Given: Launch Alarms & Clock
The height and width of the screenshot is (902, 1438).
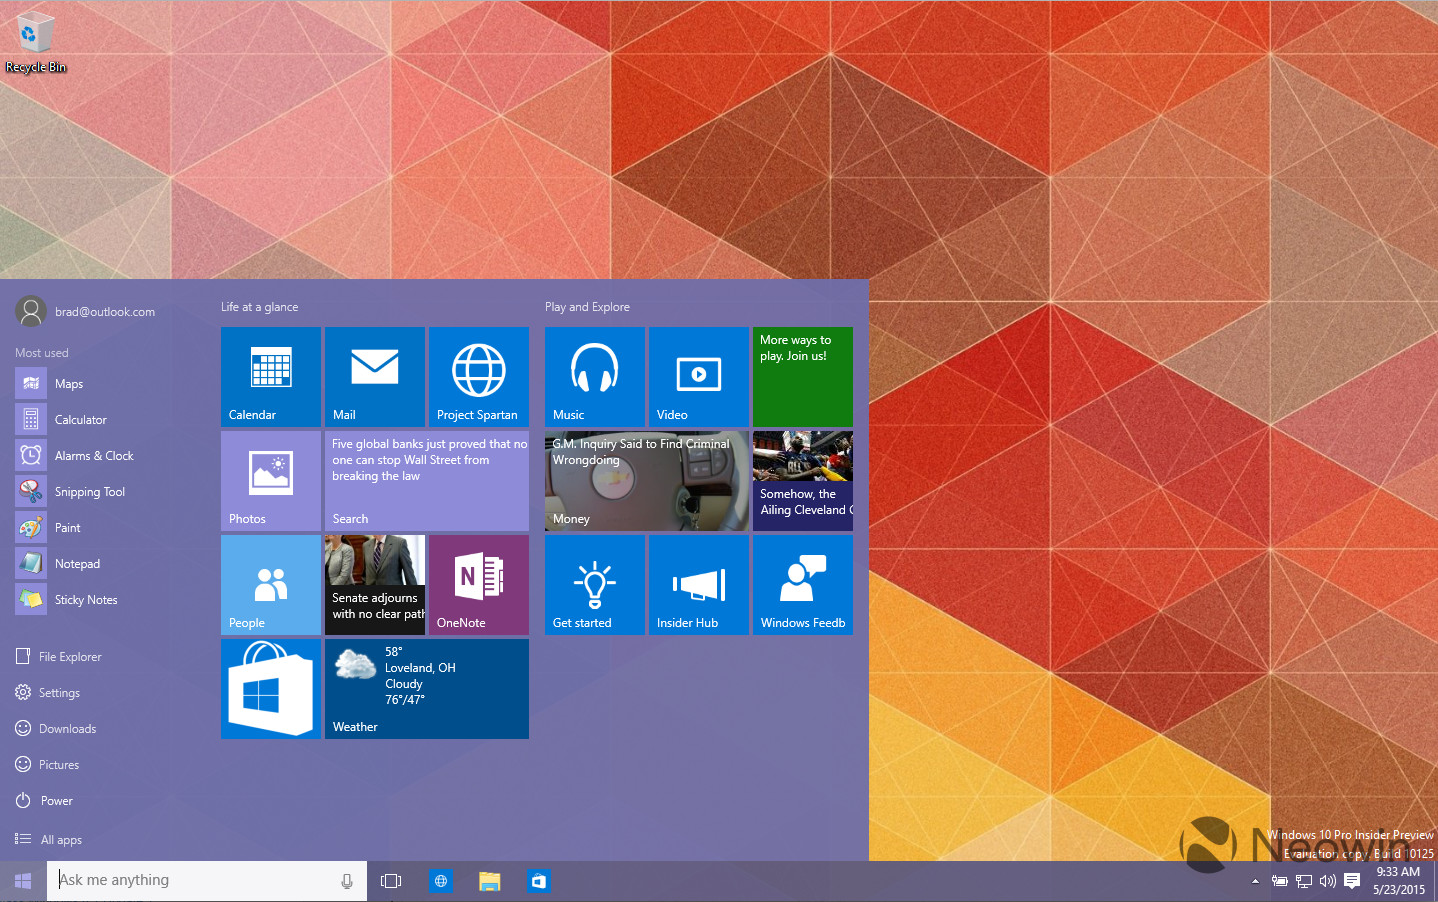Looking at the screenshot, I should pos(93,455).
